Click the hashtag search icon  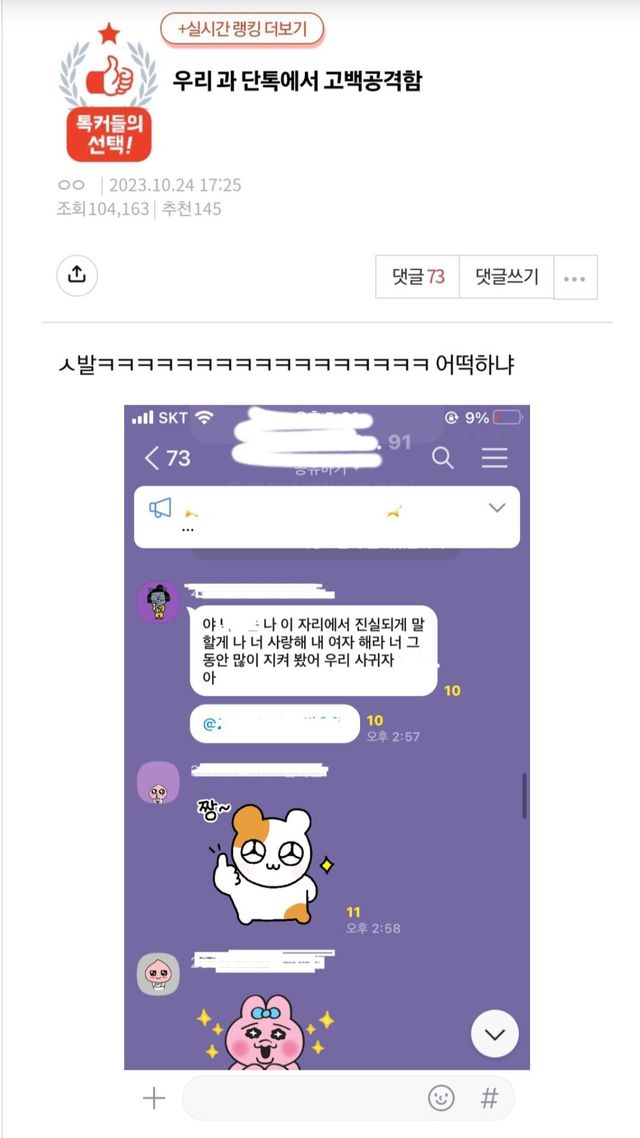pyautogui.click(x=490, y=1098)
